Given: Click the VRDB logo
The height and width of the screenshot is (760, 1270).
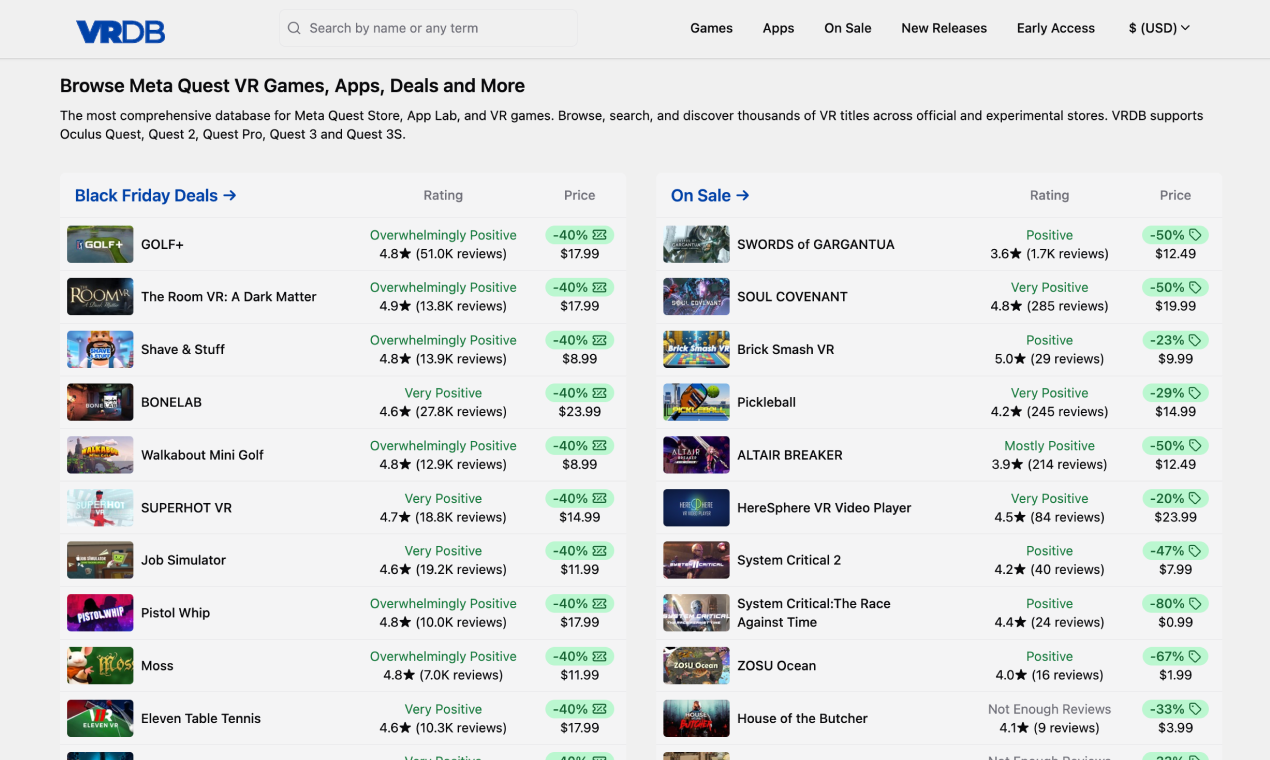Looking at the screenshot, I should 120,31.
